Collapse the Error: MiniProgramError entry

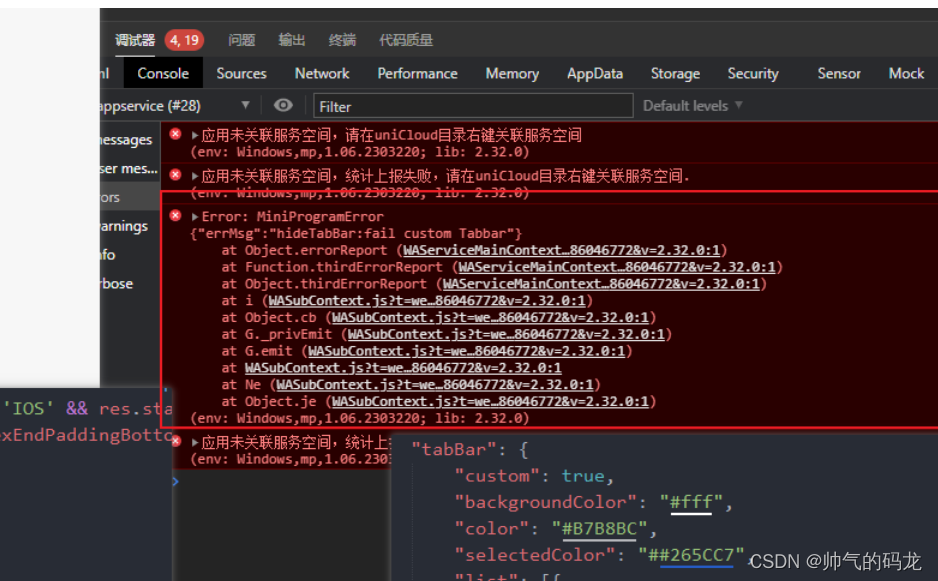click(195, 217)
